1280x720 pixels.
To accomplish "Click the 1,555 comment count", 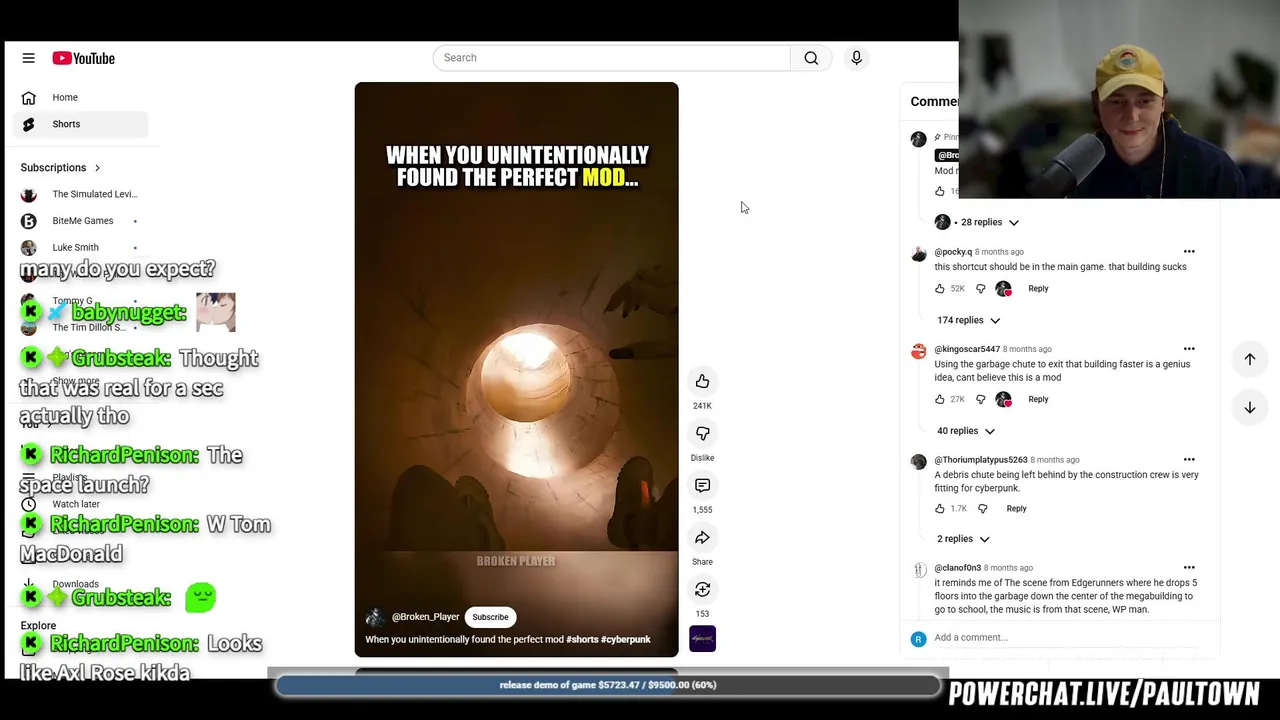I will pyautogui.click(x=702, y=510).
